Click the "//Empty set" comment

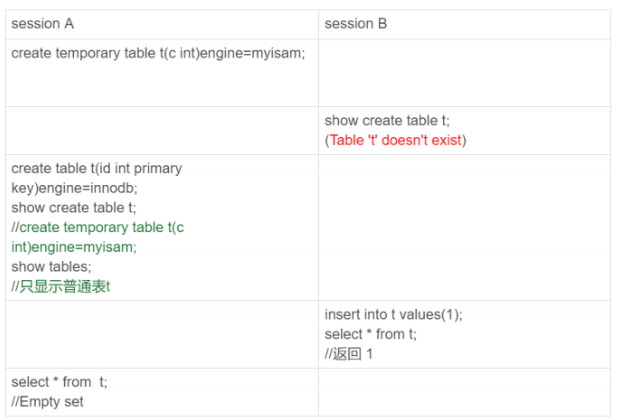point(48,401)
